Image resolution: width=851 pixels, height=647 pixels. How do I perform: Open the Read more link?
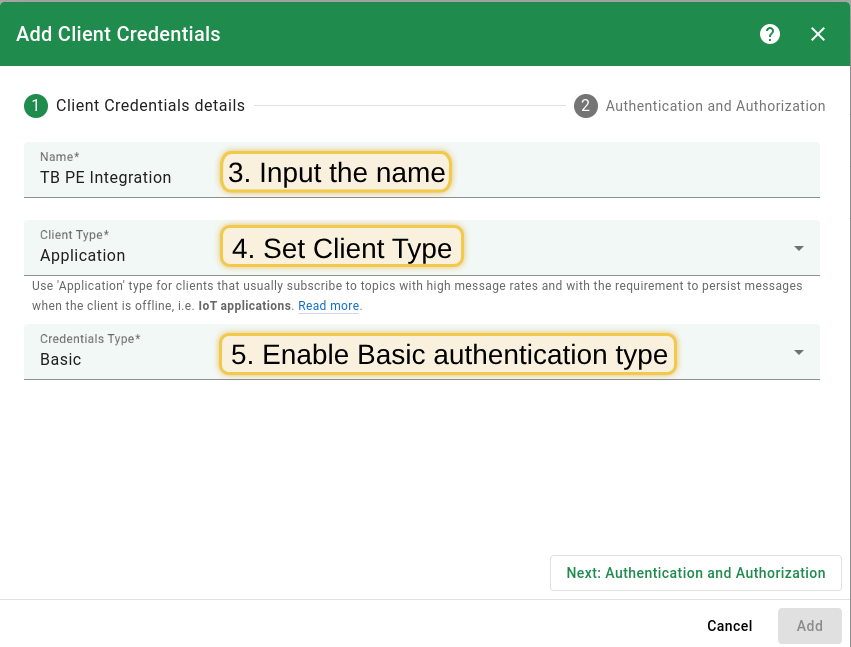pyautogui.click(x=328, y=305)
